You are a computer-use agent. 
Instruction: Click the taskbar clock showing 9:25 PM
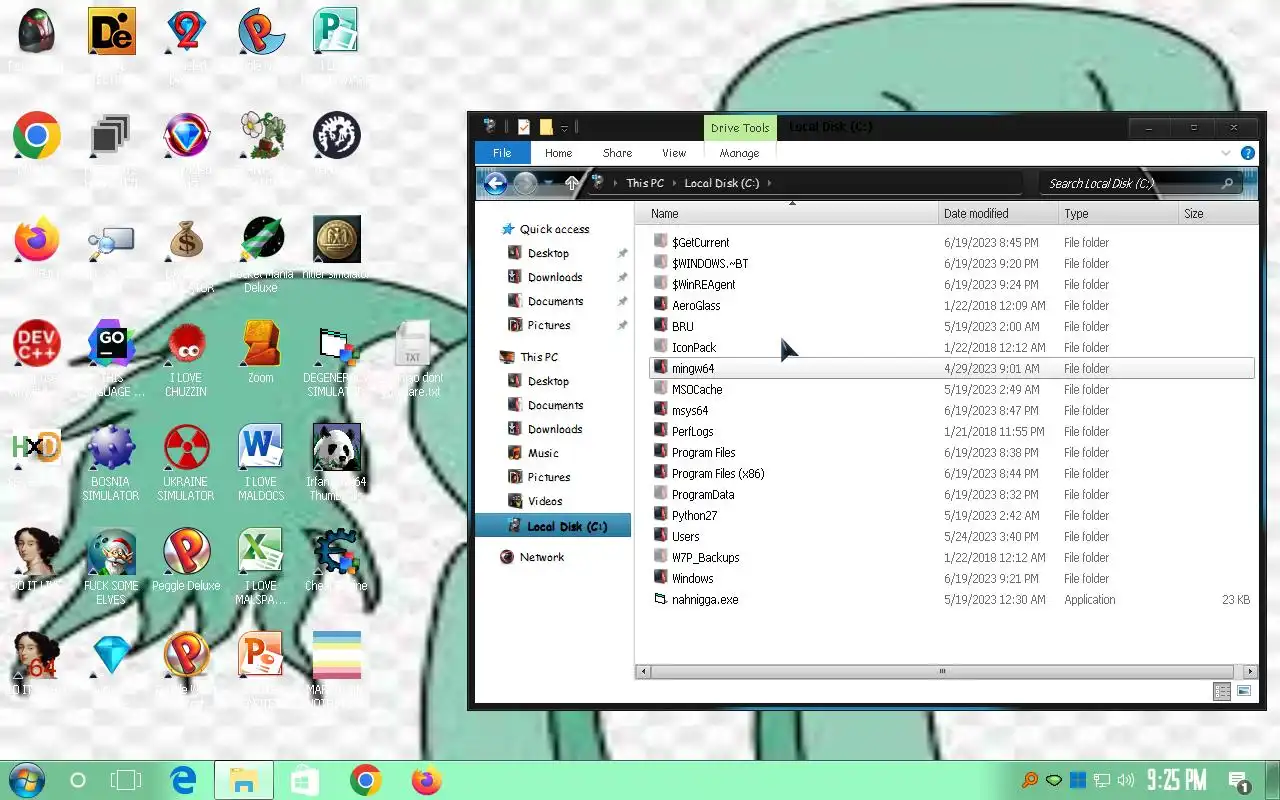tap(1176, 780)
